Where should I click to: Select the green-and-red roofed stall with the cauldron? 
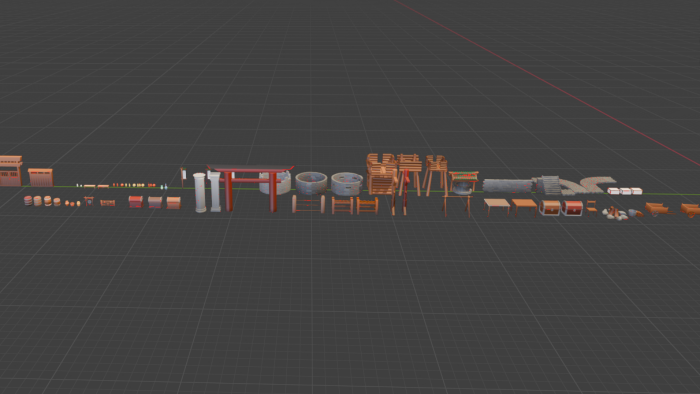[x=463, y=182]
